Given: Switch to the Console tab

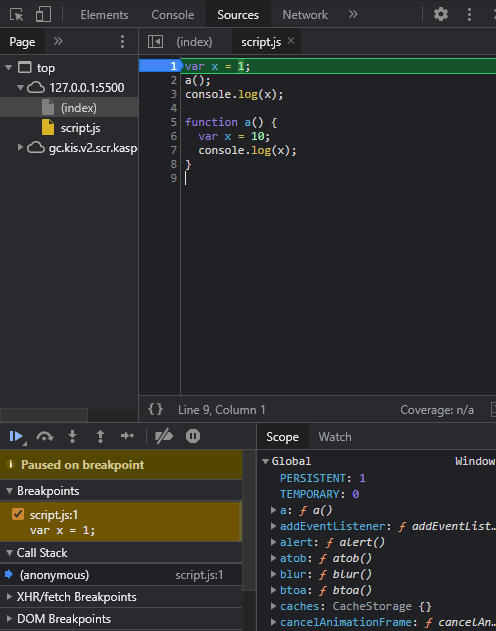Looking at the screenshot, I should [x=173, y=15].
